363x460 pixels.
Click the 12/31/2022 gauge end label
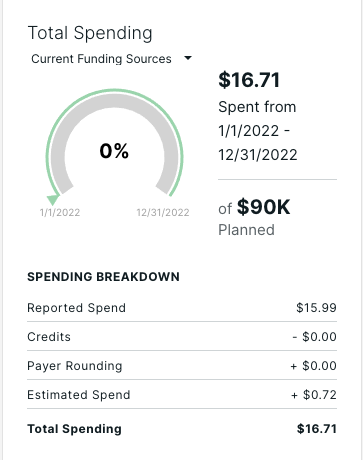coord(163,212)
